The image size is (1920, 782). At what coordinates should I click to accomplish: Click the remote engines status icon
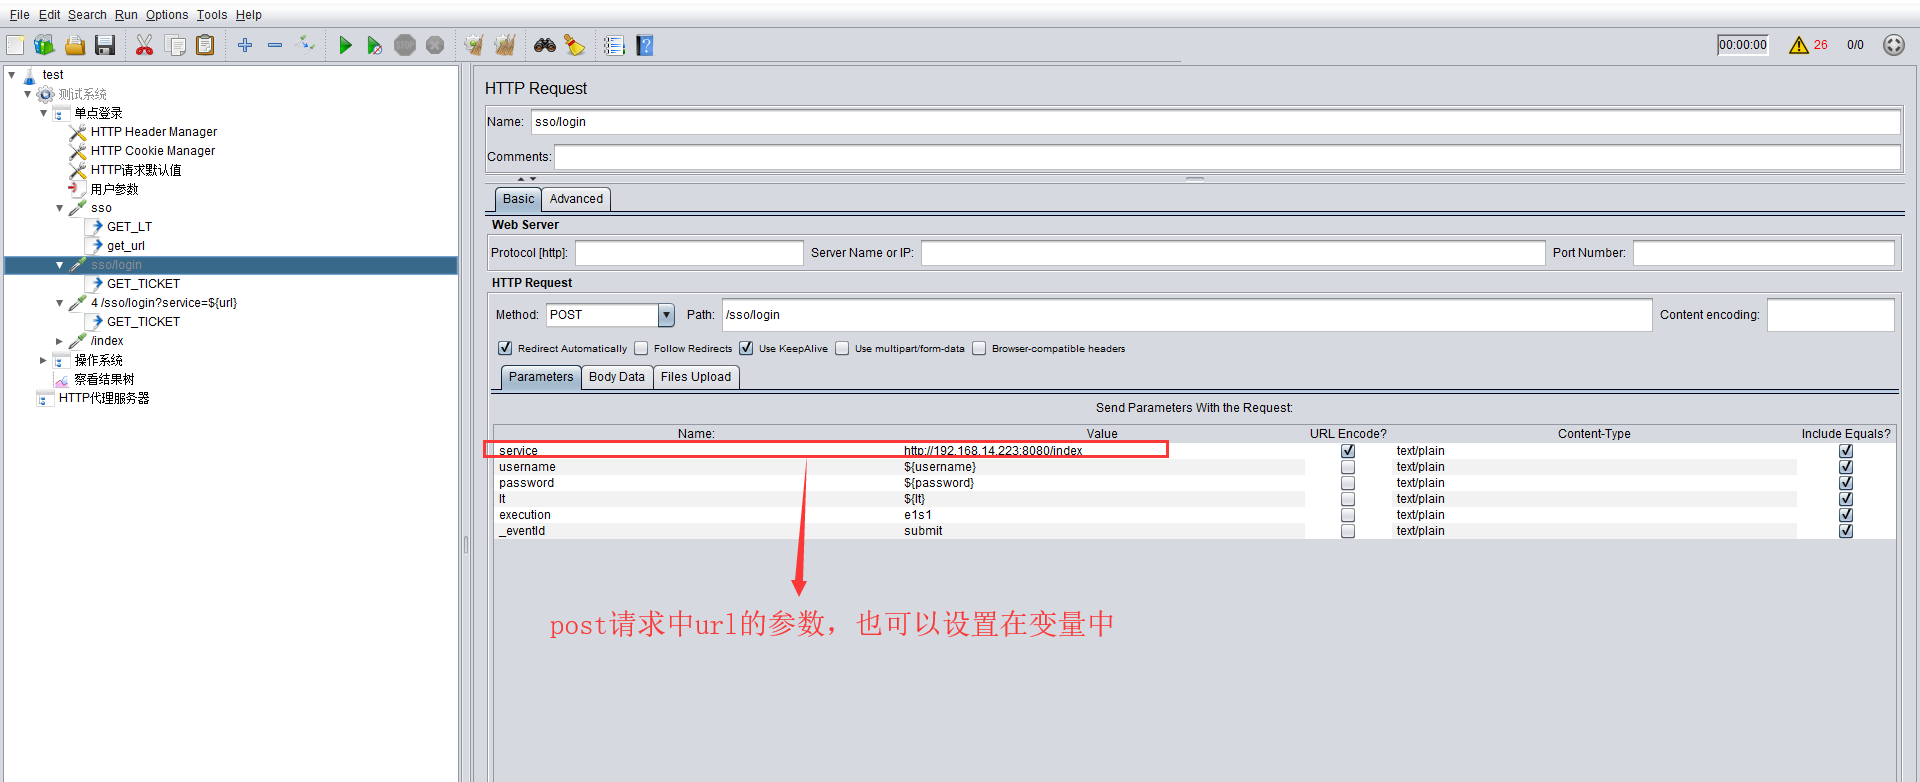(1894, 45)
